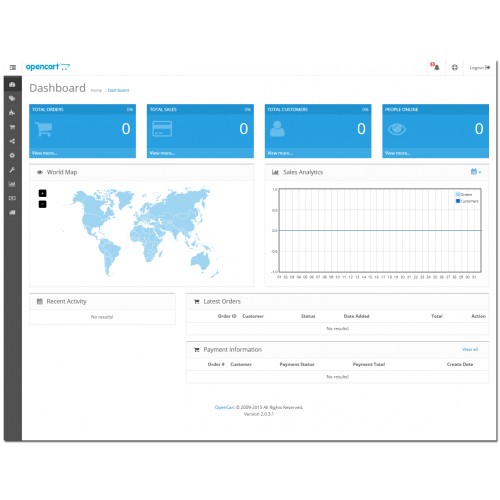
Task: Open the Dashboard sidebar icon
Action: 12,84
